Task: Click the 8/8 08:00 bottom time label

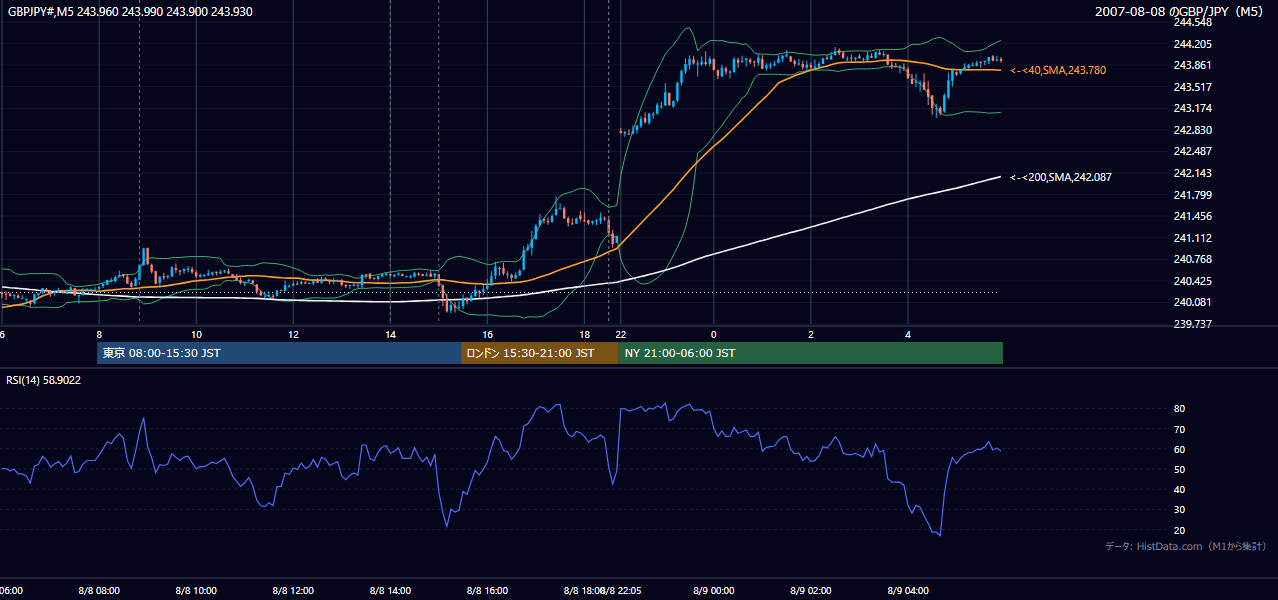Action: click(x=99, y=590)
